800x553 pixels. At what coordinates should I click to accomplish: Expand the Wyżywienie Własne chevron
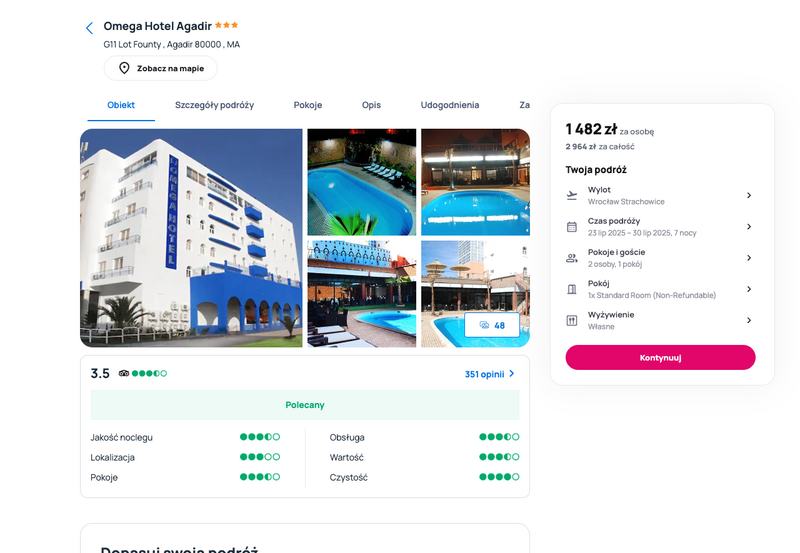point(749,320)
